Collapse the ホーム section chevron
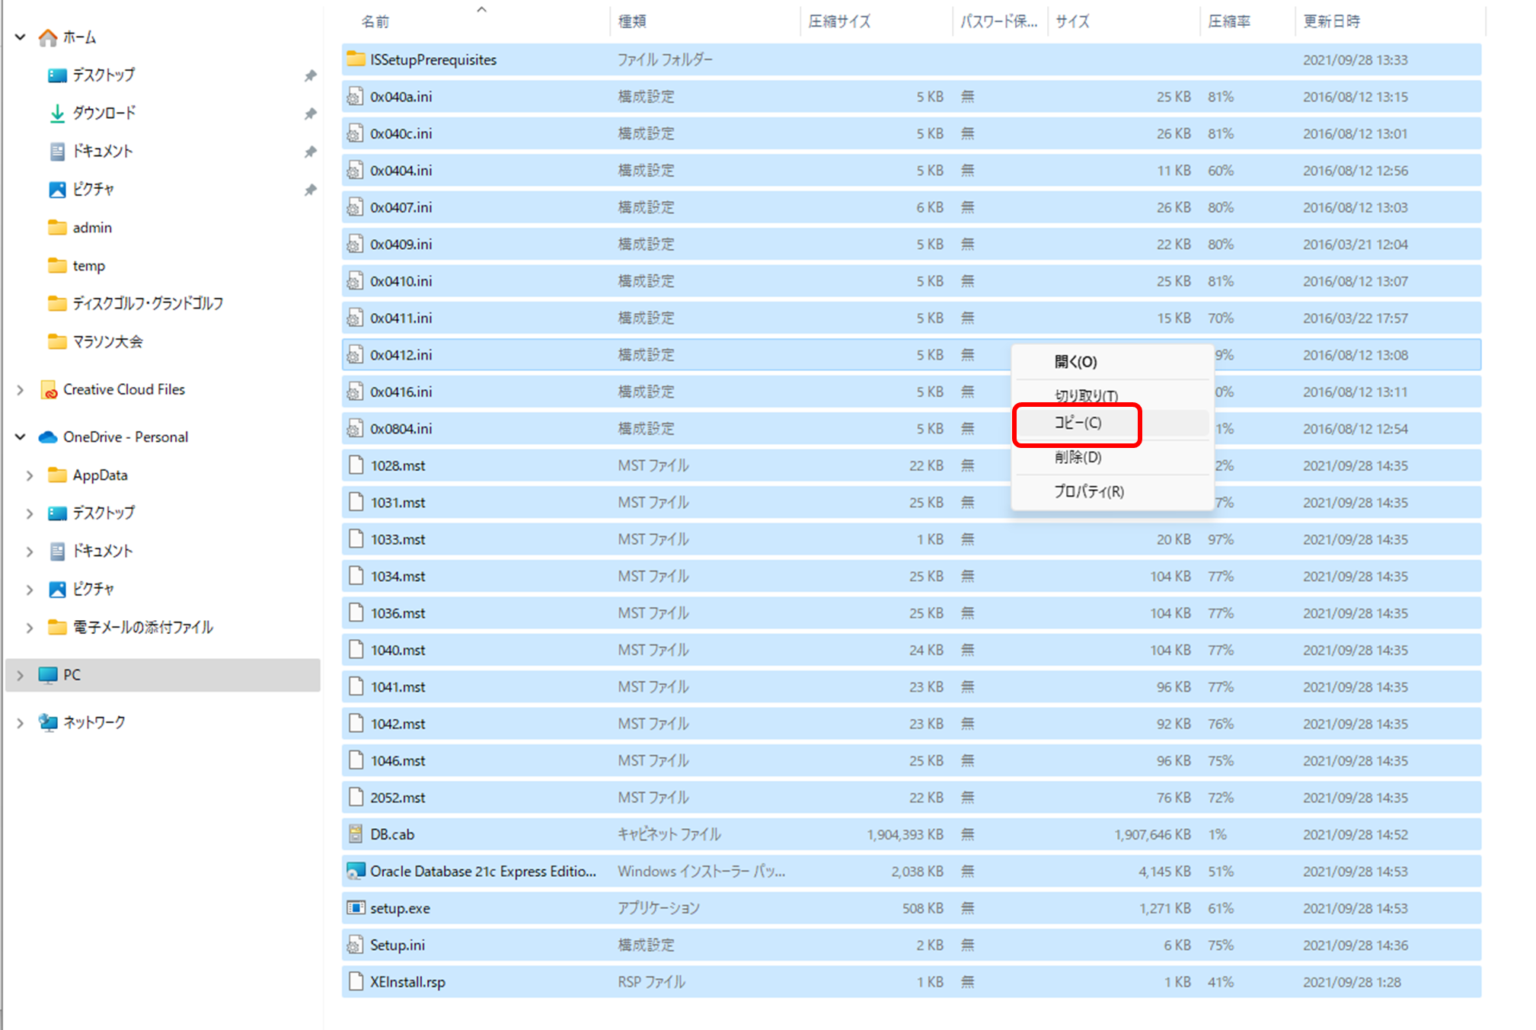The height and width of the screenshot is (1030, 1536). point(20,37)
